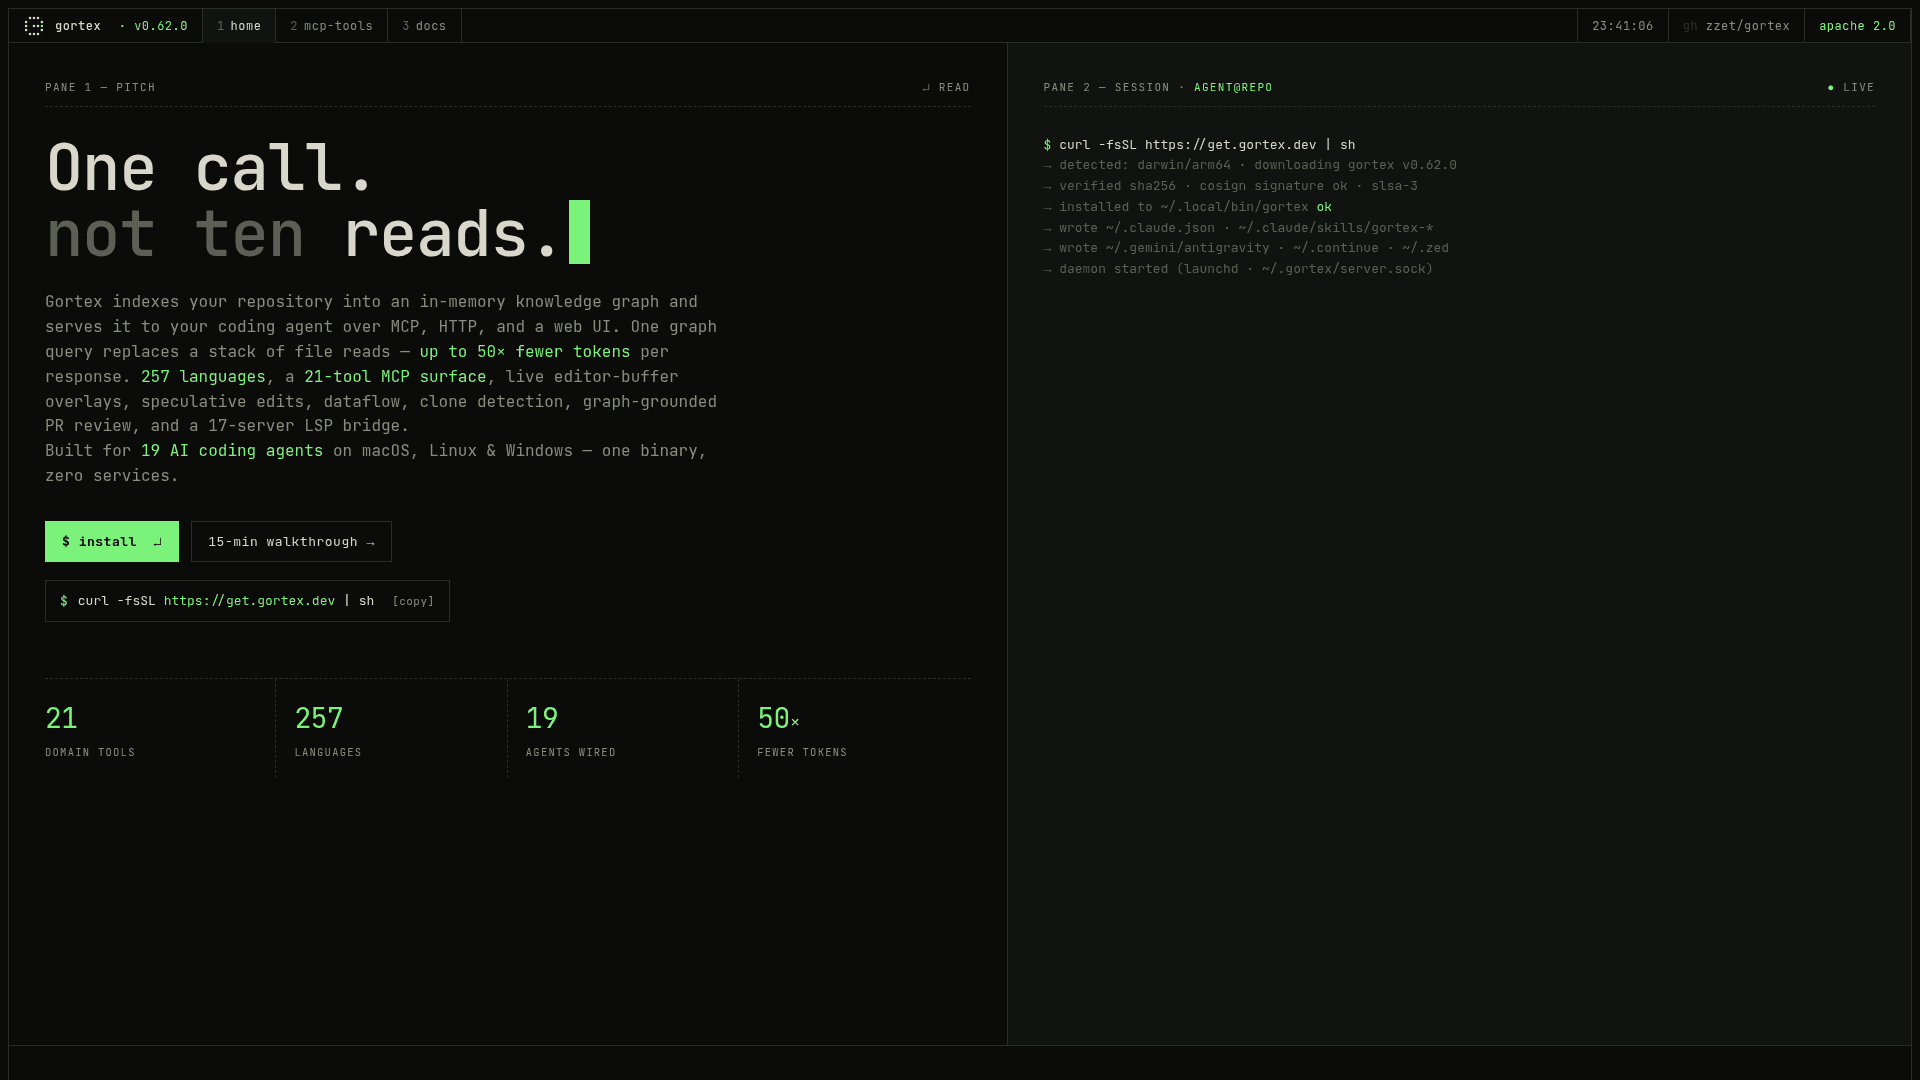The image size is (1920, 1080).
Task: Click the READ indicator in Pane 1
Action: 946,88
